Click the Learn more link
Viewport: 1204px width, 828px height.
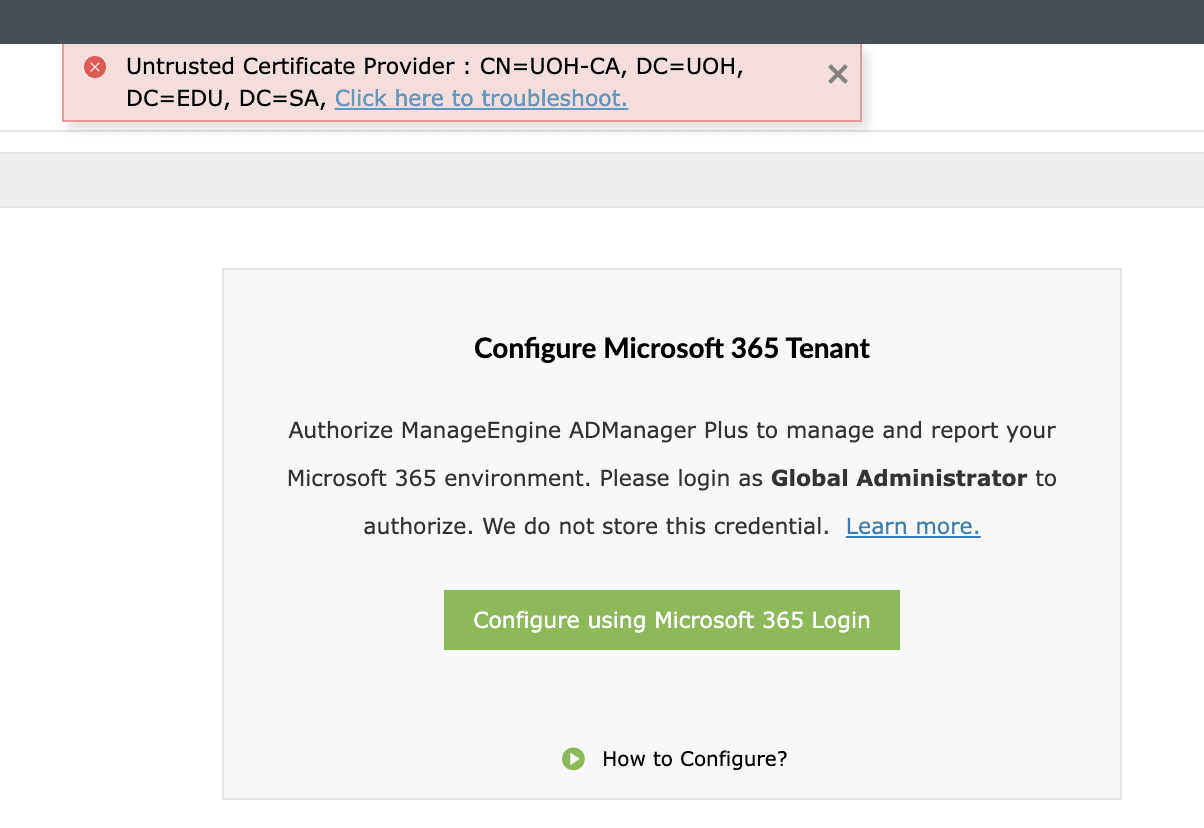(912, 526)
